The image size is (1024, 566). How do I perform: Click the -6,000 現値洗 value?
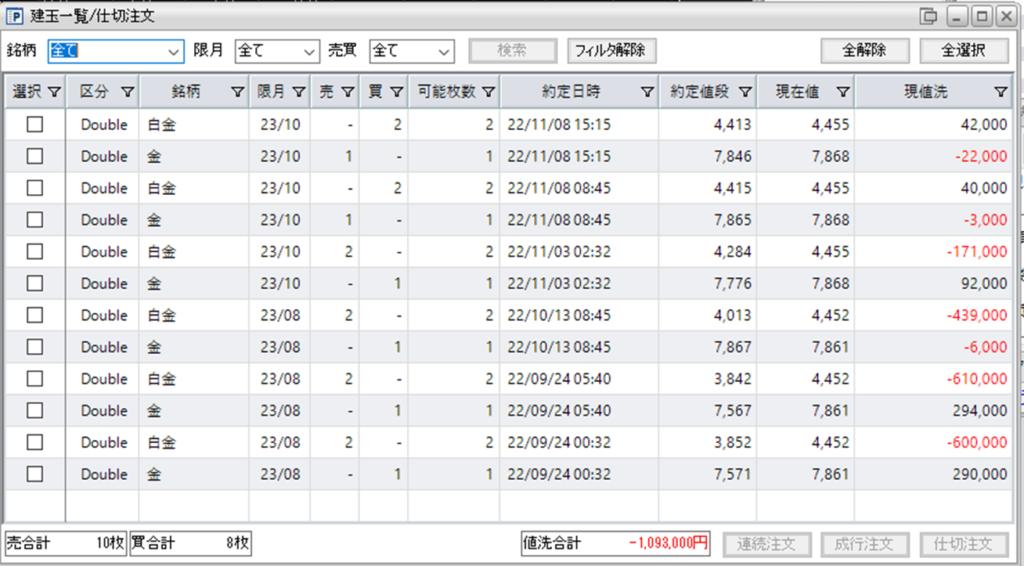tap(985, 347)
